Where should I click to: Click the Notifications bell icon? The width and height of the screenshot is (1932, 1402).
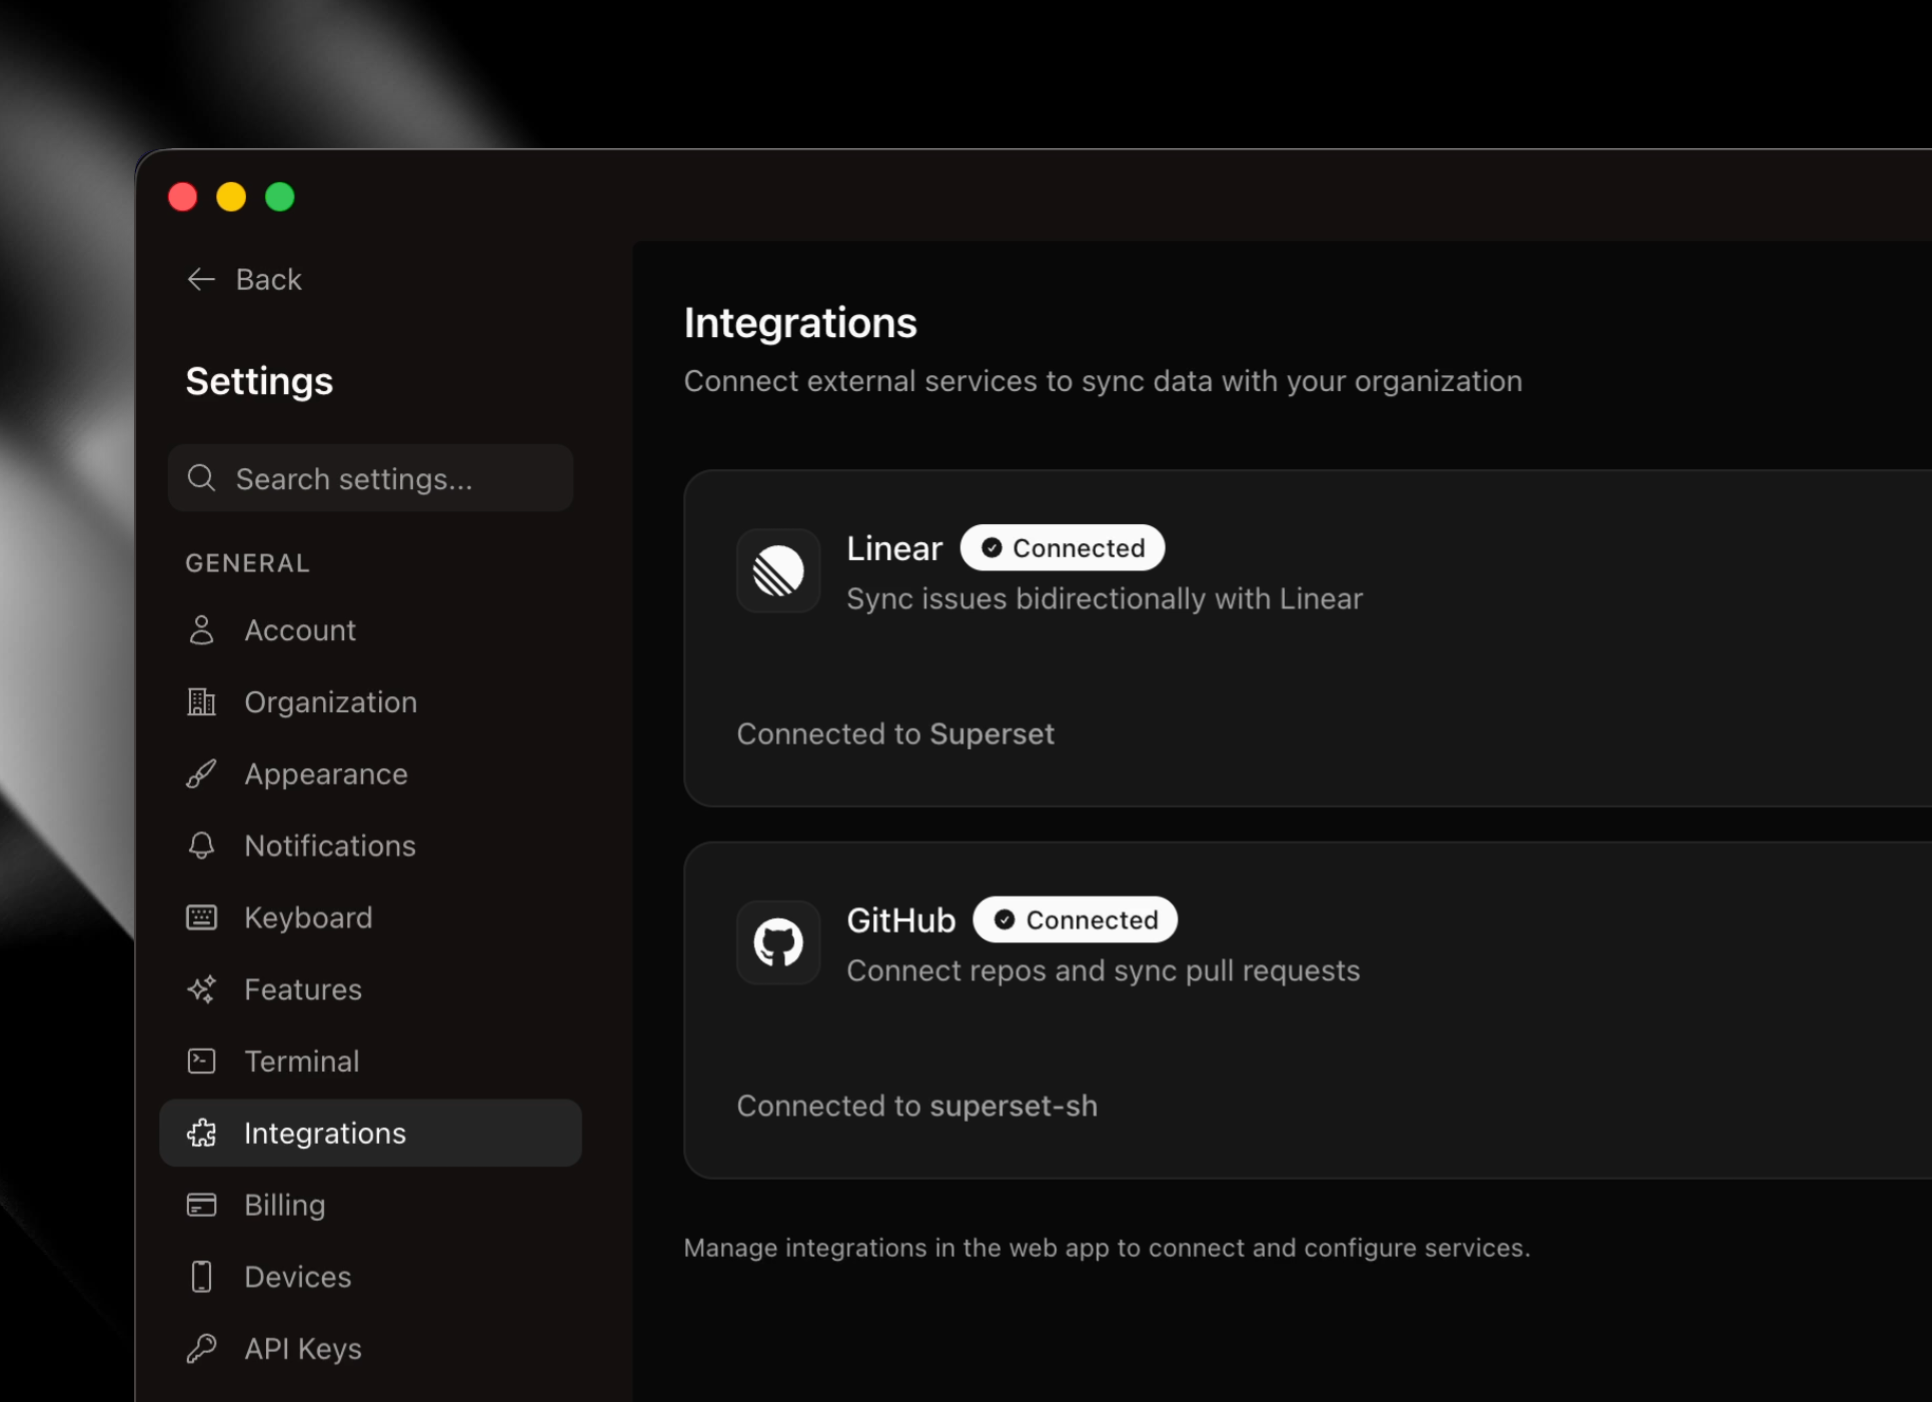pos(201,846)
